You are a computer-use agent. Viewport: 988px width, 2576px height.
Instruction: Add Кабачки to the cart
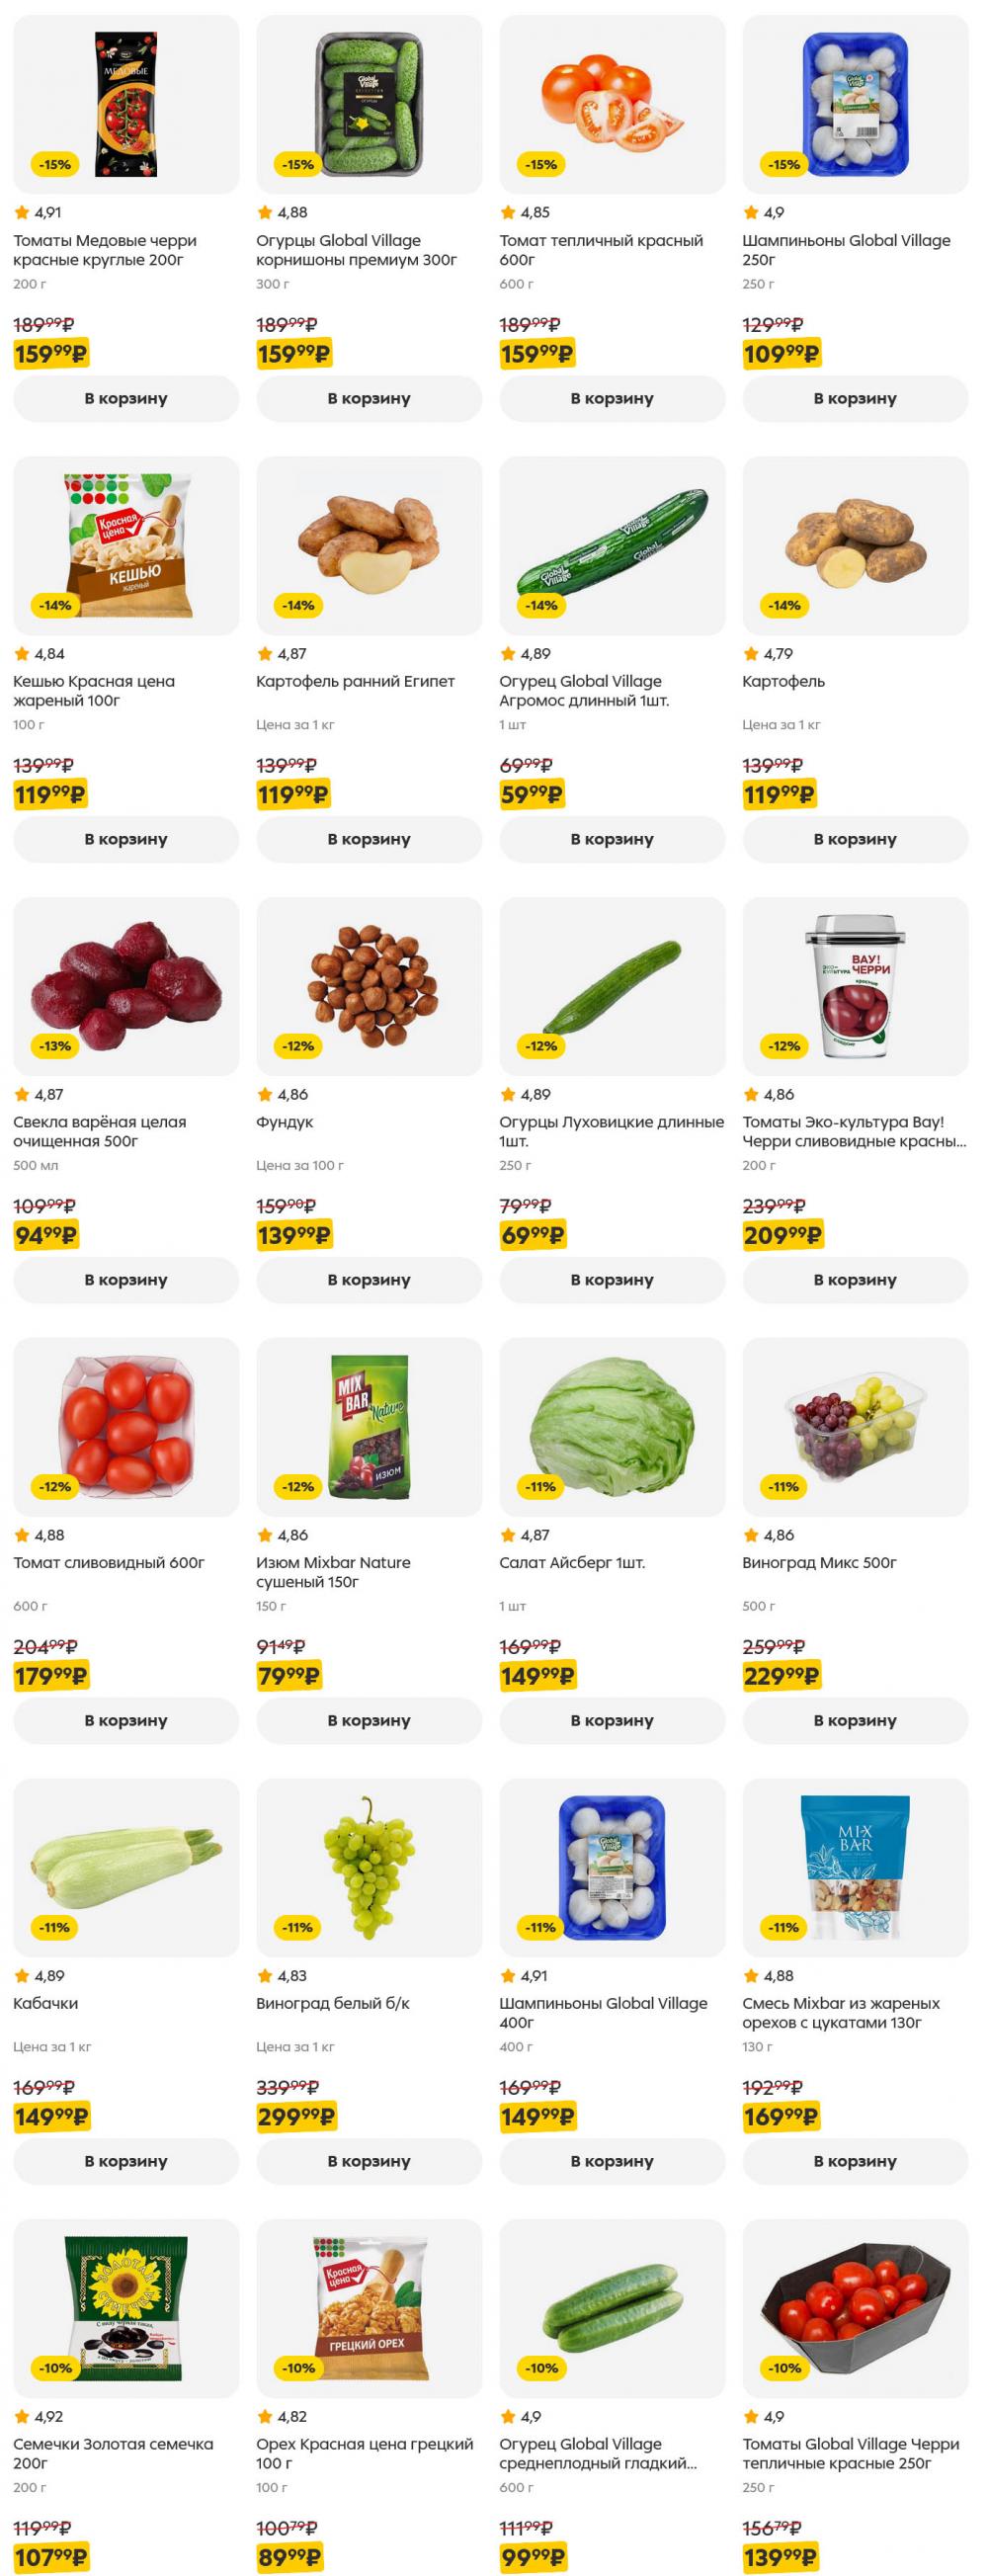(126, 2162)
